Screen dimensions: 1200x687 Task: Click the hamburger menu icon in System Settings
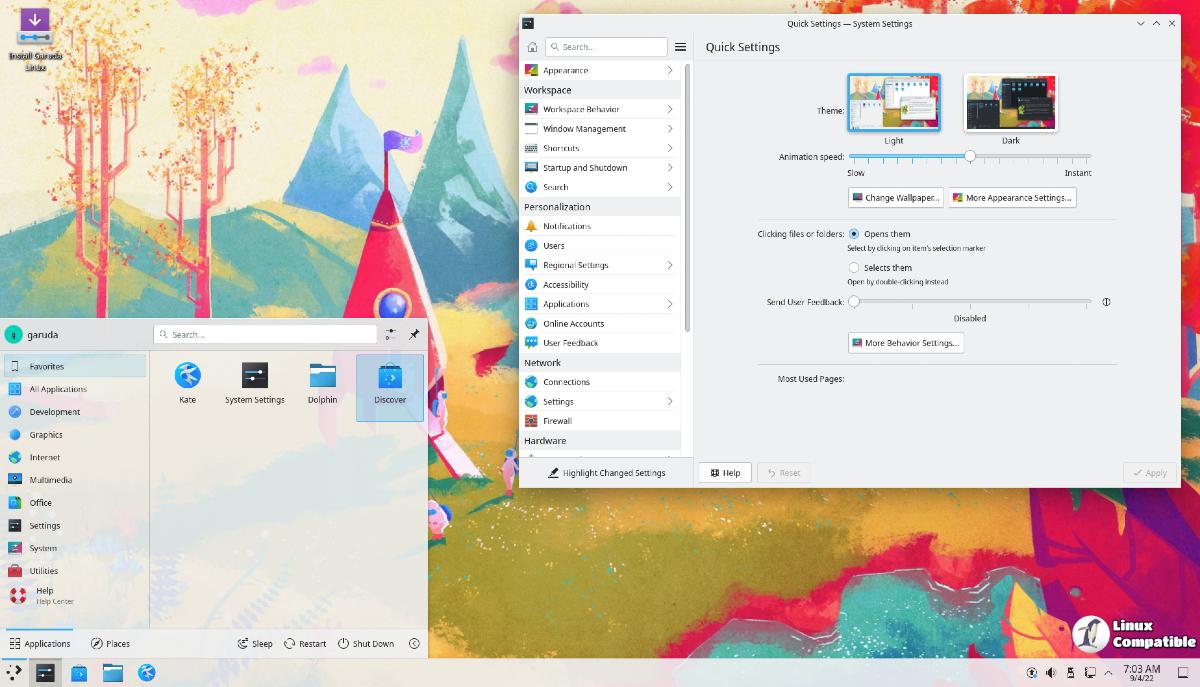pyautogui.click(x=681, y=47)
